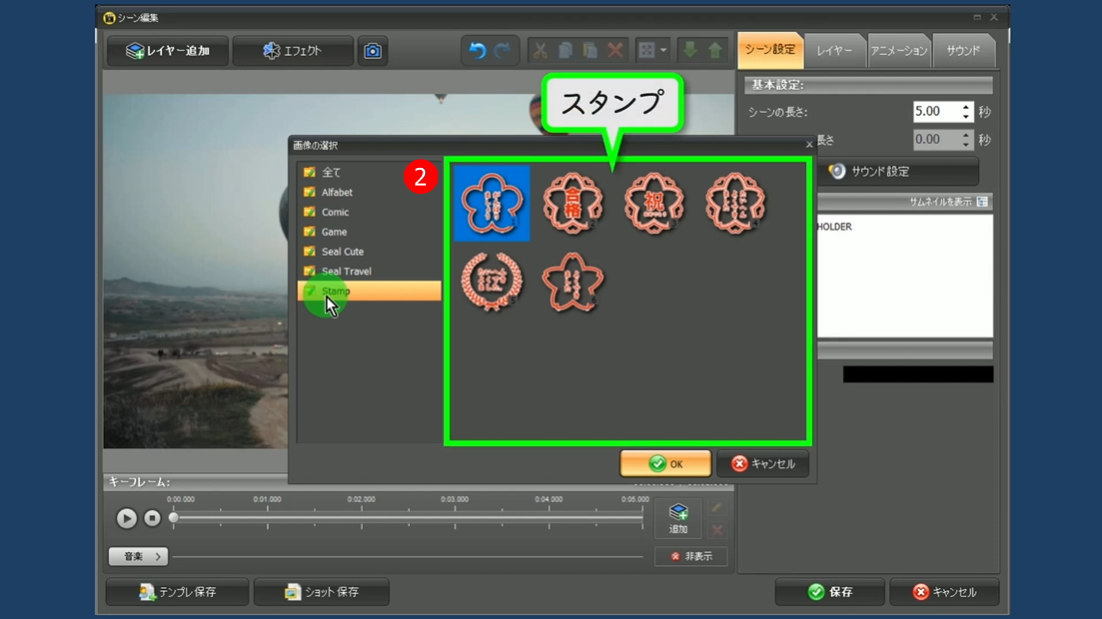Click the camera snapshot icon in toolbar

tap(372, 51)
